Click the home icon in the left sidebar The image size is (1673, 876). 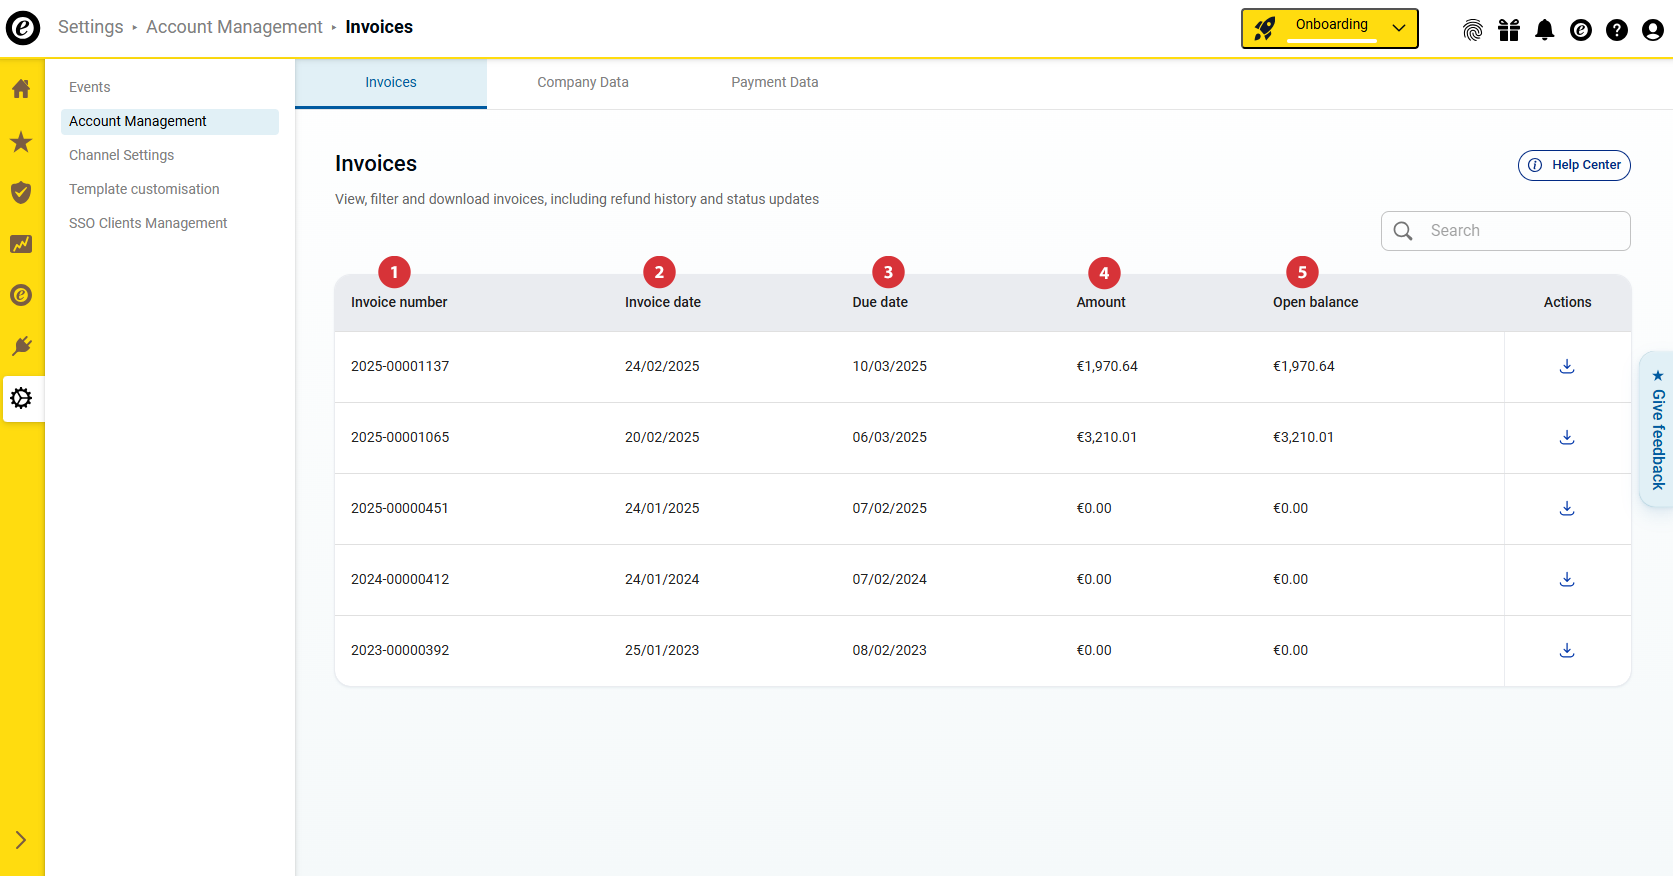tap(21, 89)
